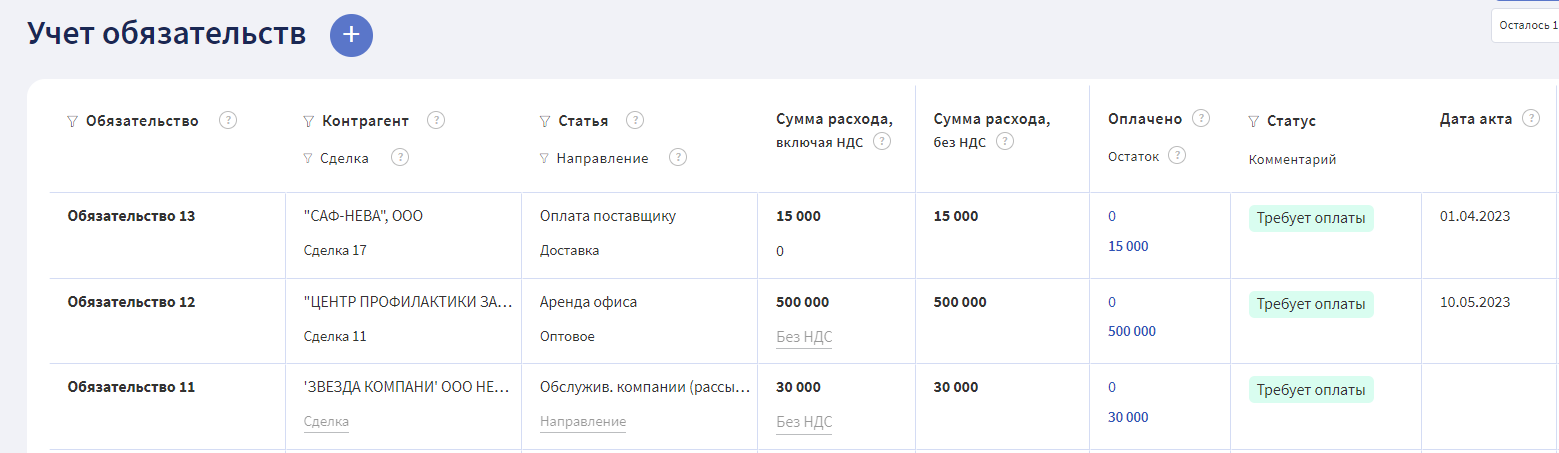1559x453 pixels.
Task: Click remaining amount 500 000 link in blue
Action: click(x=1132, y=331)
